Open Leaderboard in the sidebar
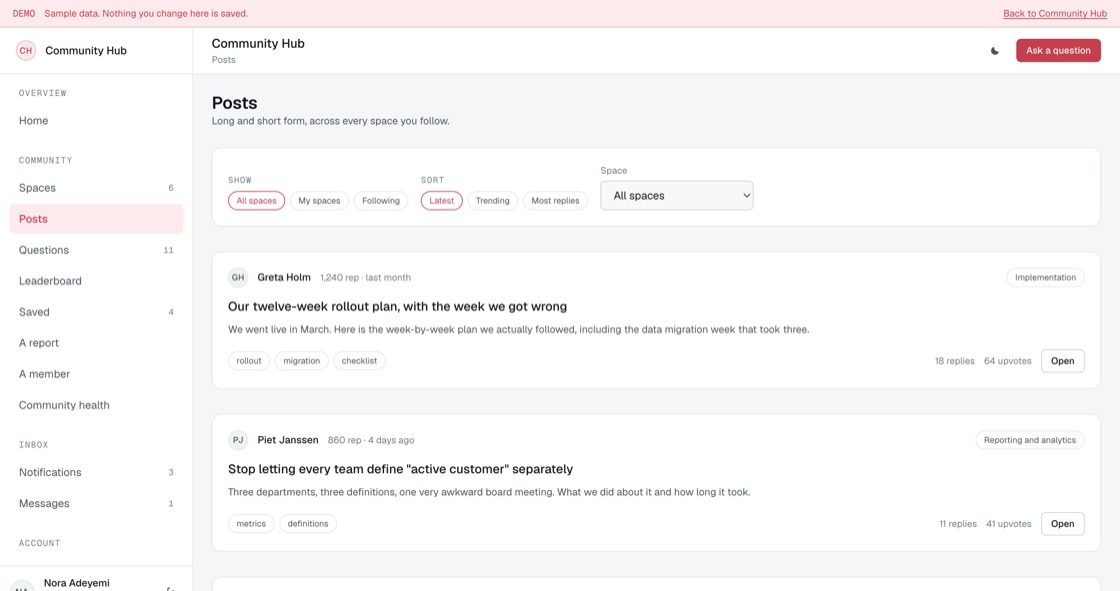This screenshot has width=1120, height=591. 96,281
